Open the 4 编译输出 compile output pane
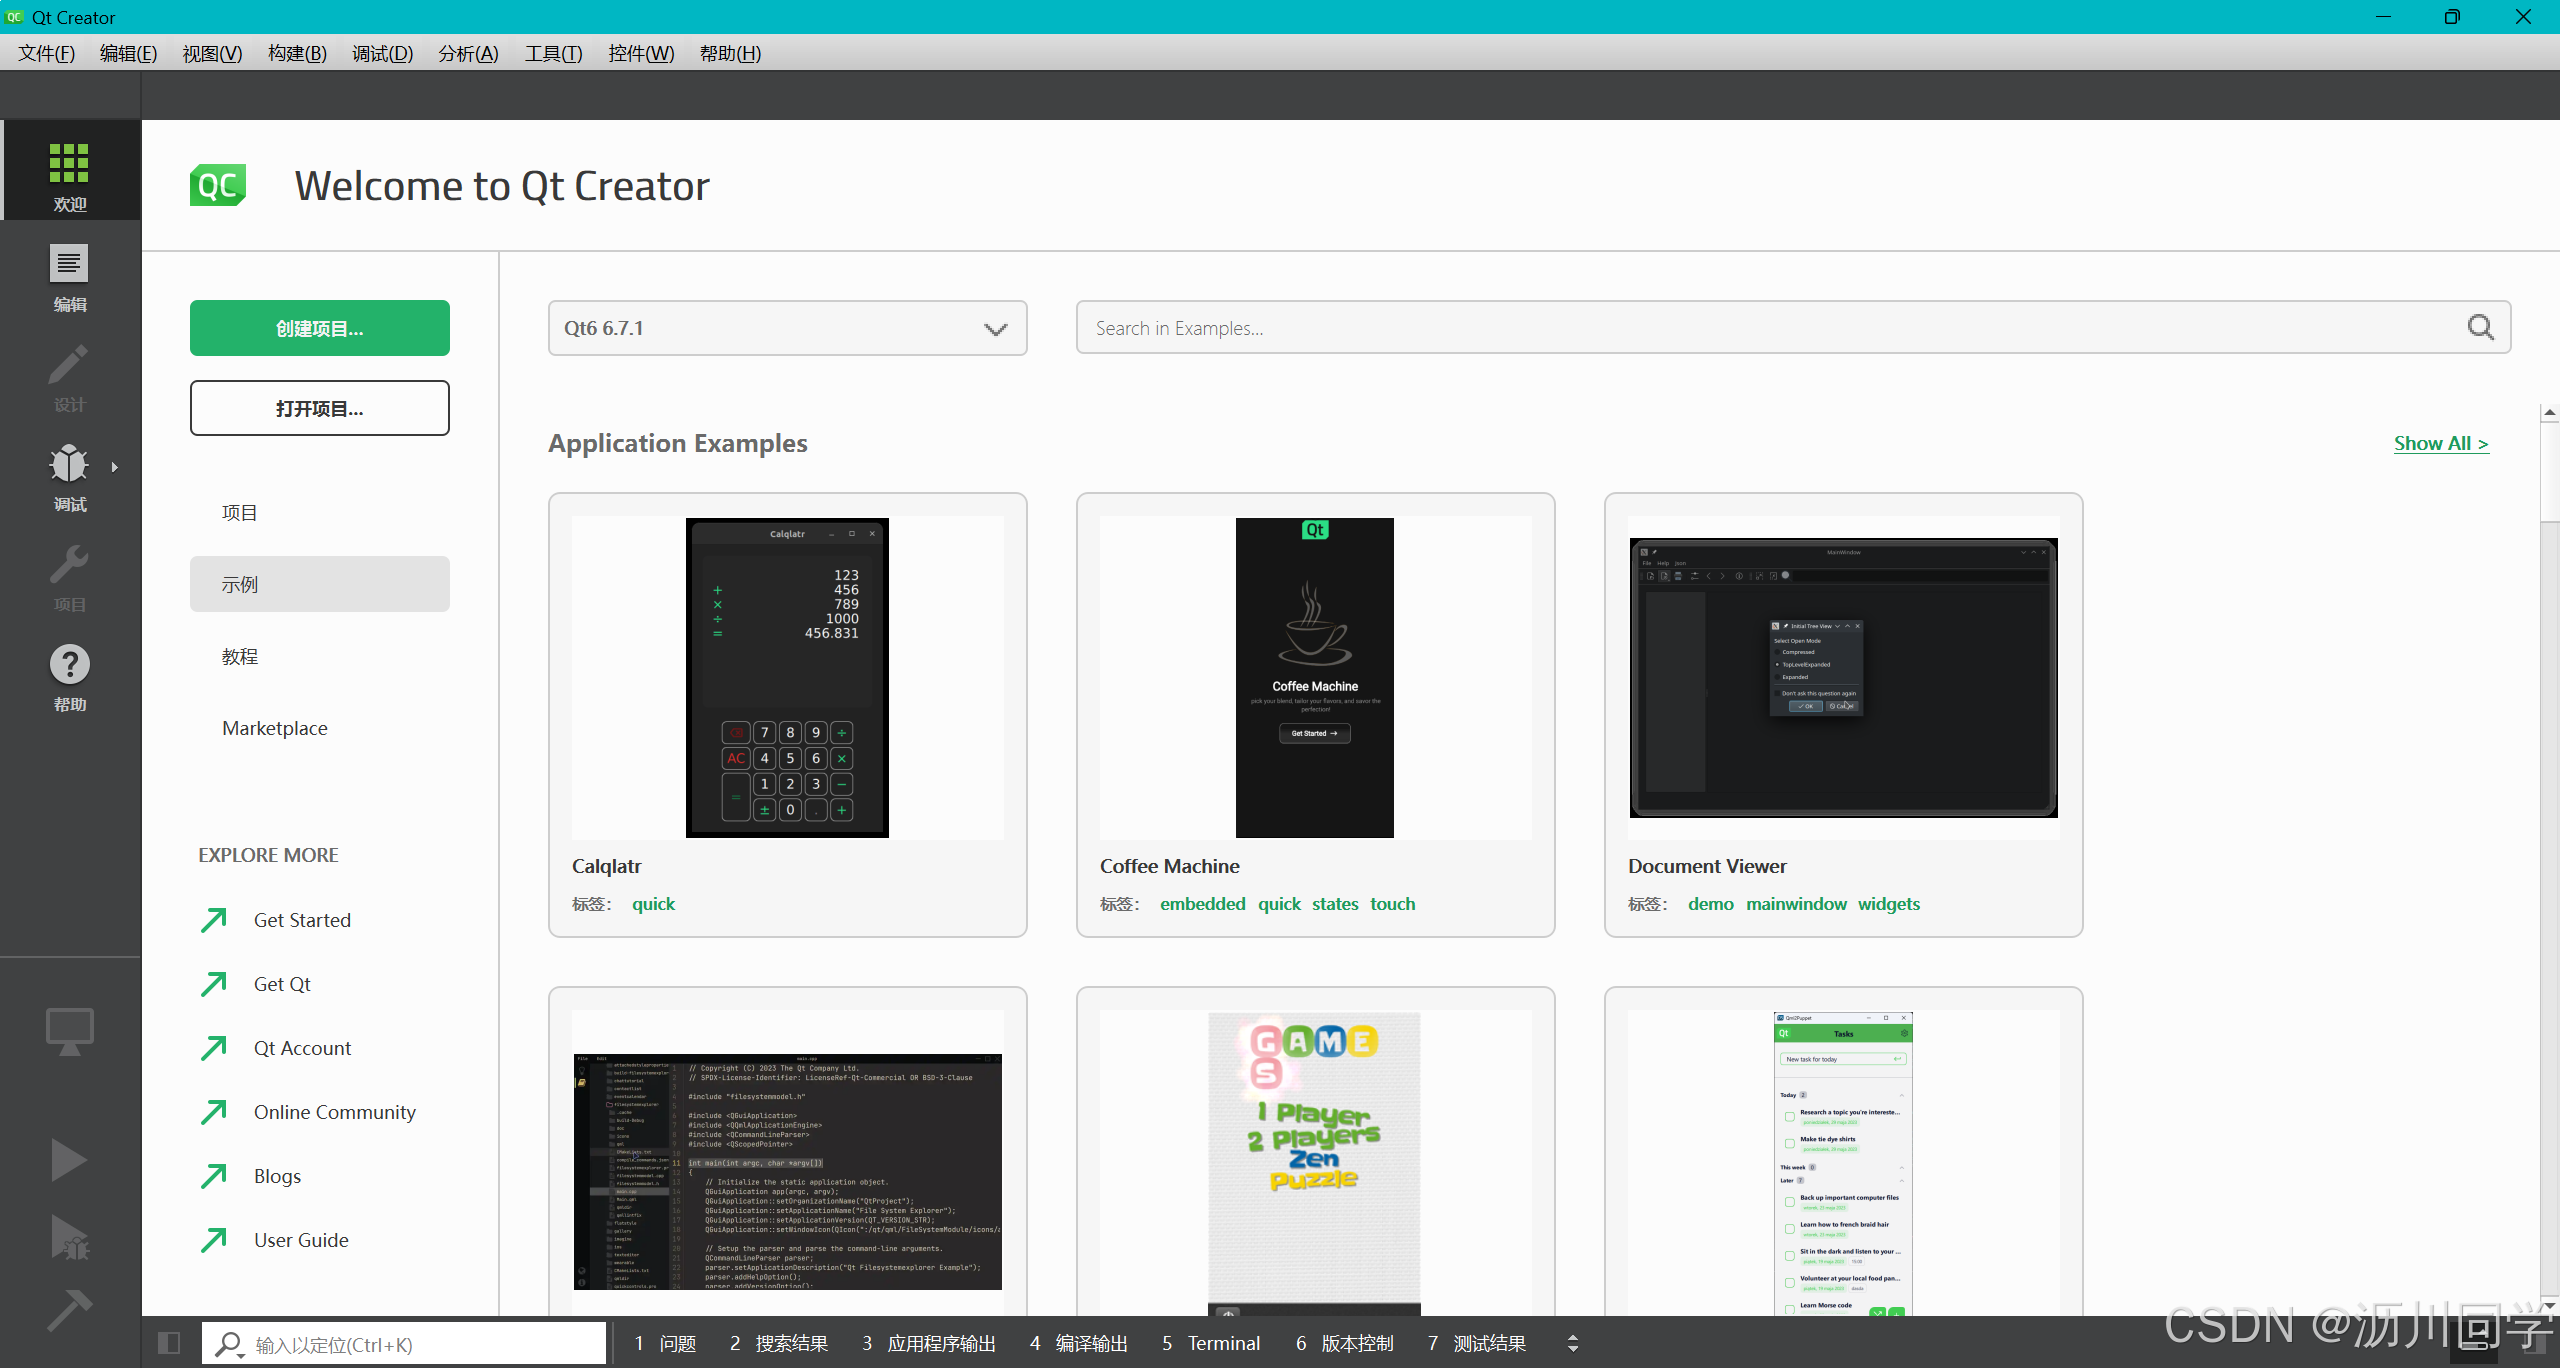The height and width of the screenshot is (1368, 2560). (1079, 1343)
